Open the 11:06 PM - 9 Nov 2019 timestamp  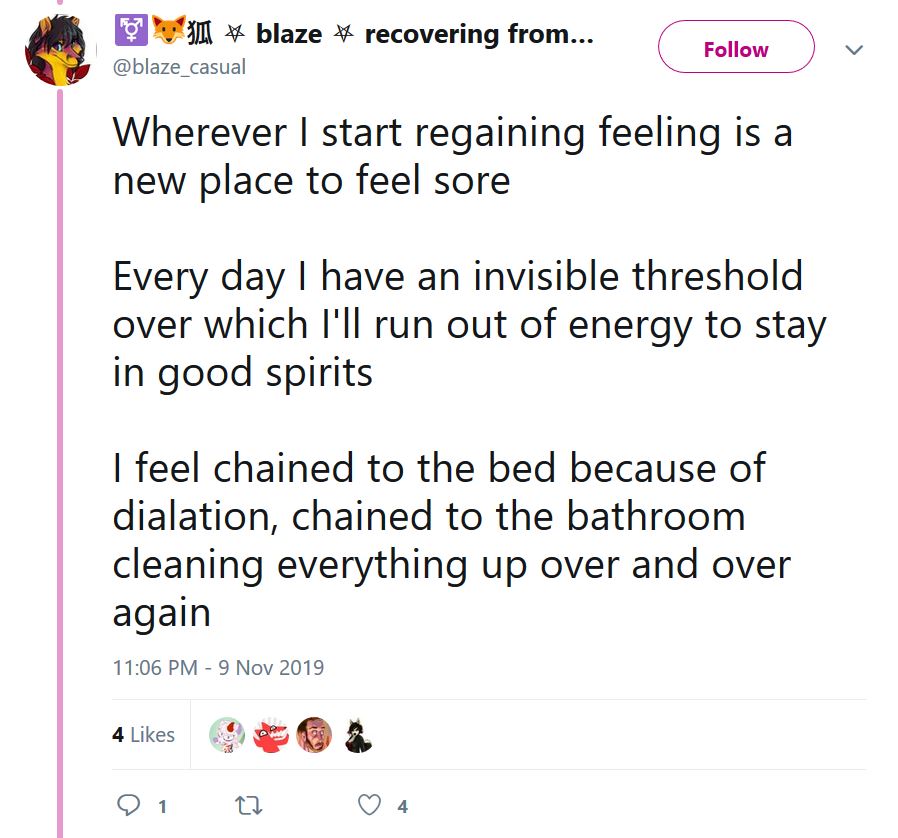[218, 667]
